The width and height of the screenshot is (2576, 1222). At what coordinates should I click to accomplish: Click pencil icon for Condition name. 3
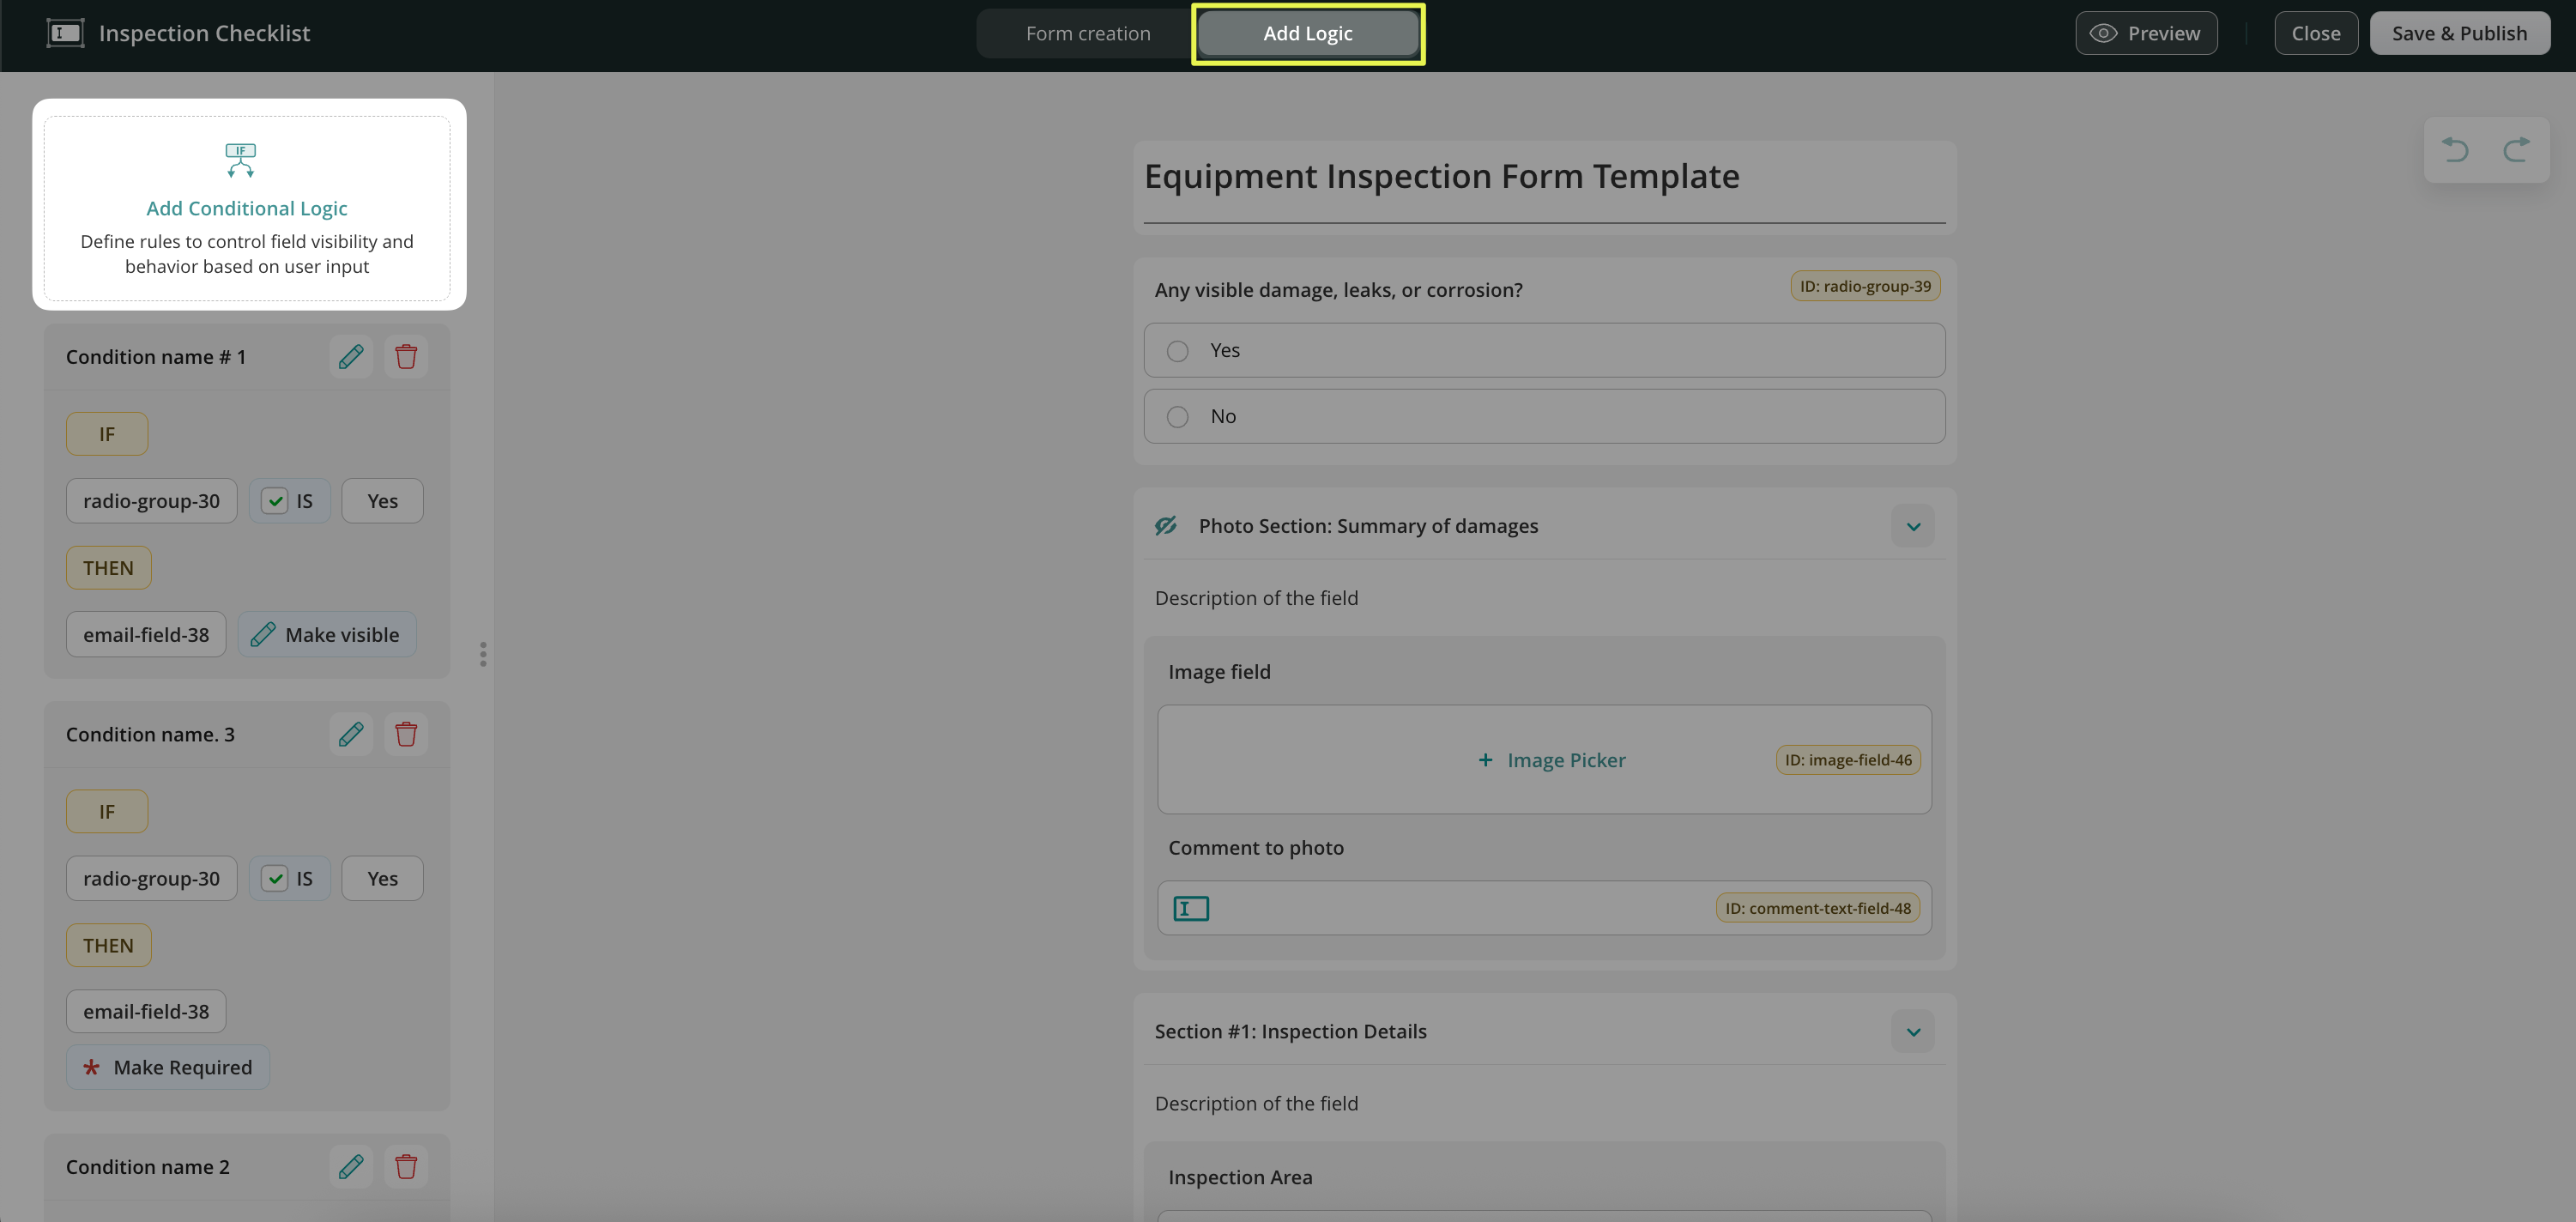351,734
